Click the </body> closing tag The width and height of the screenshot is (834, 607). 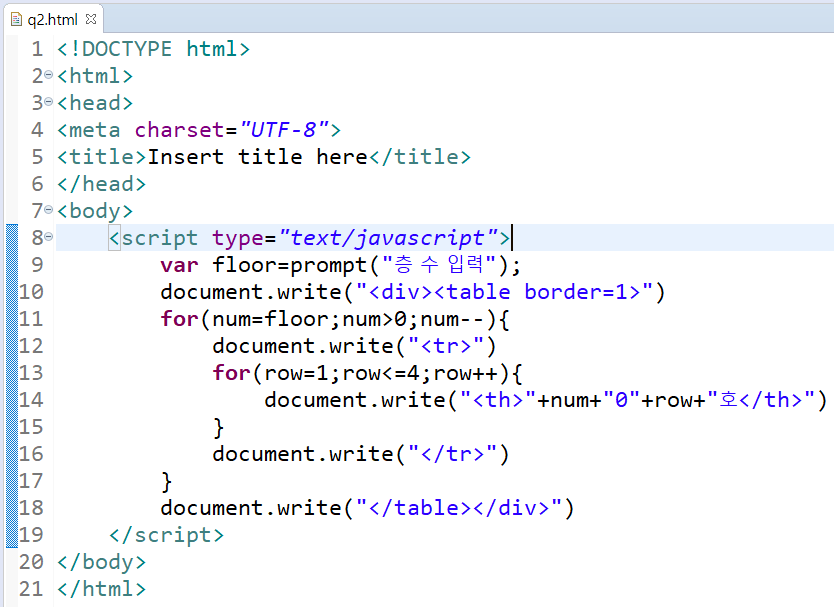101,562
